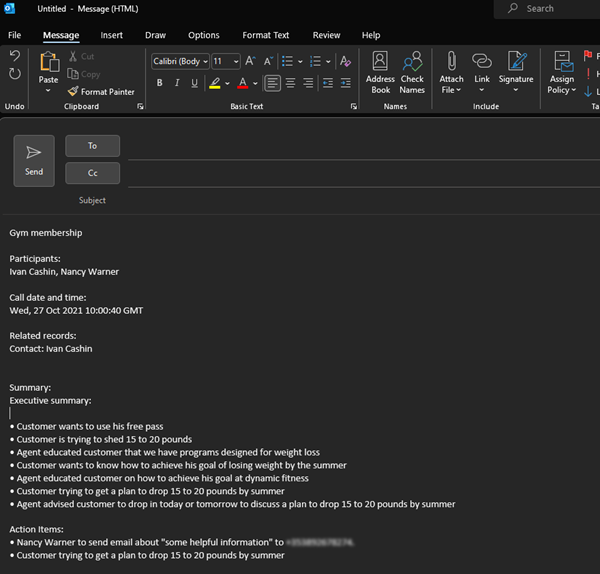Decrease font size with shrink font icon

point(268,61)
